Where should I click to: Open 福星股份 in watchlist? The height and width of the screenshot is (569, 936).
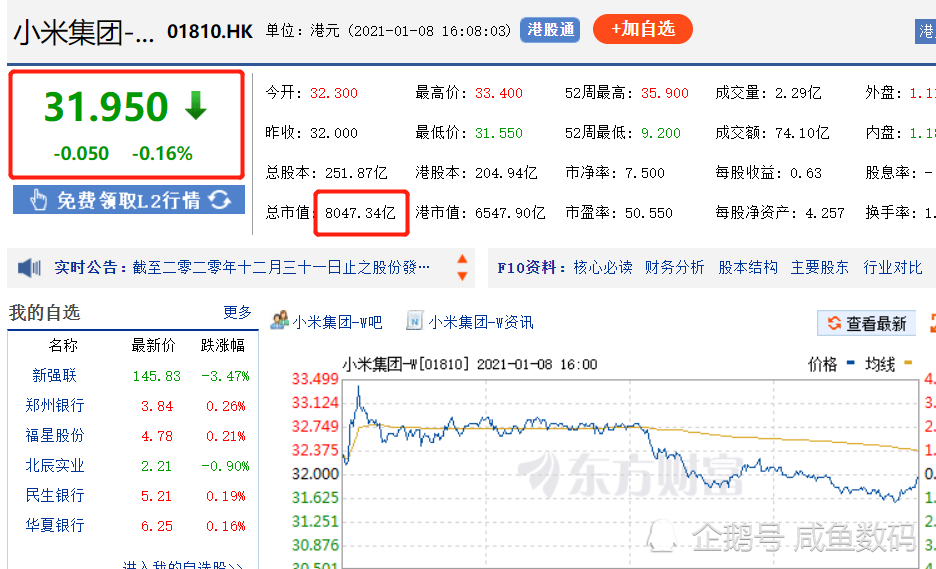coord(54,435)
